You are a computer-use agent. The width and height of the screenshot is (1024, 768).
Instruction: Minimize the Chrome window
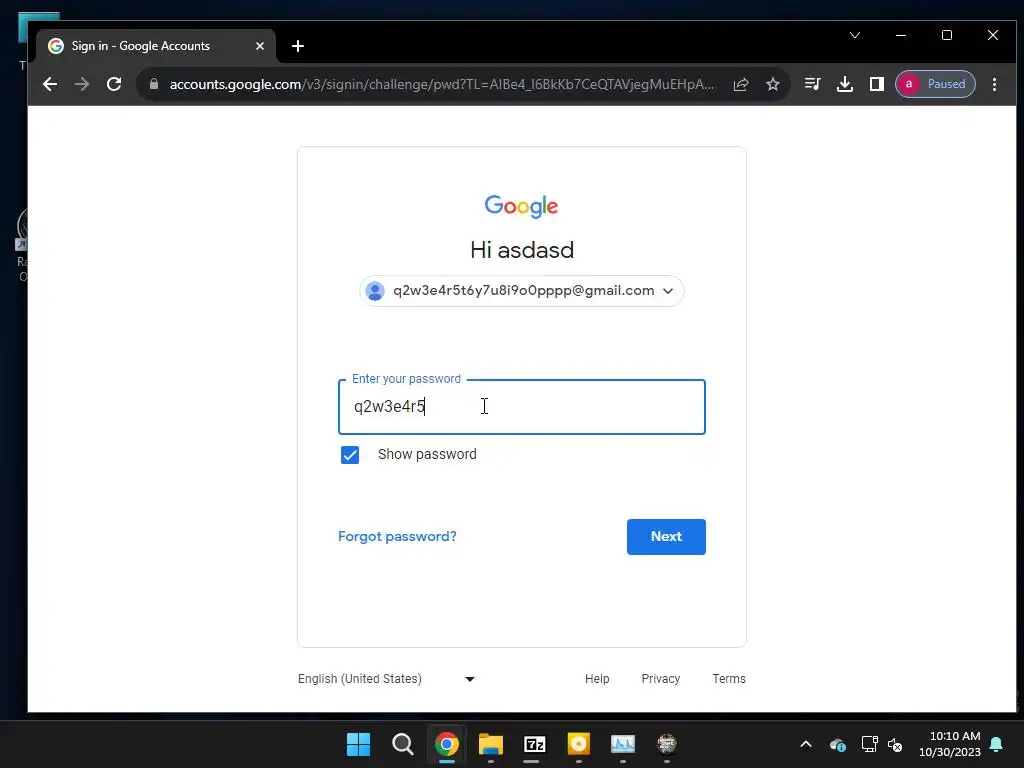click(x=901, y=35)
